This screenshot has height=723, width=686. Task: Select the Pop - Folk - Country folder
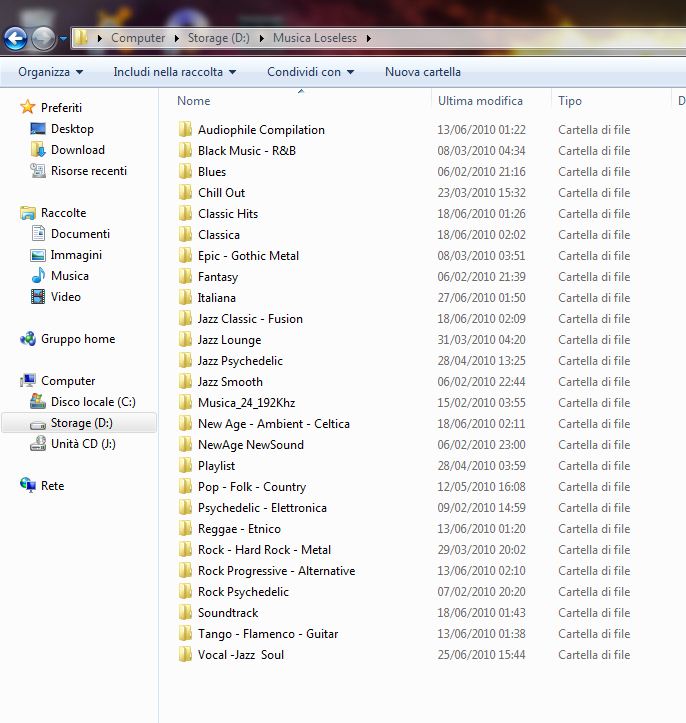tap(252, 486)
